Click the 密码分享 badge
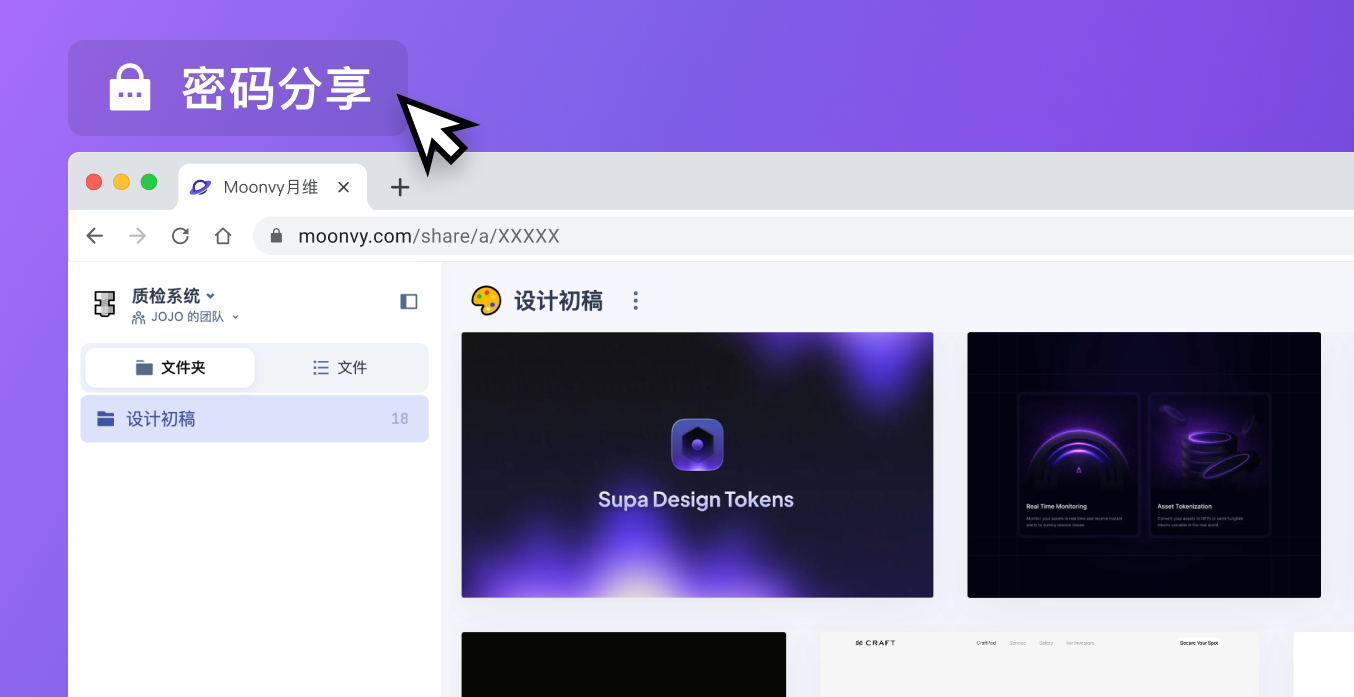Viewport: 1354px width, 697px height. (x=238, y=88)
